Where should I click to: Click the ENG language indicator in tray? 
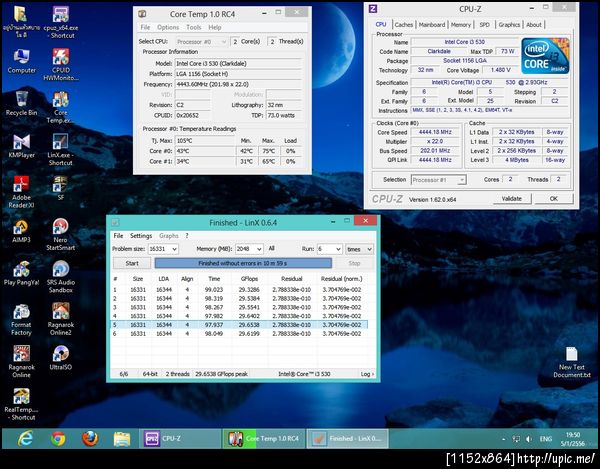pos(546,439)
